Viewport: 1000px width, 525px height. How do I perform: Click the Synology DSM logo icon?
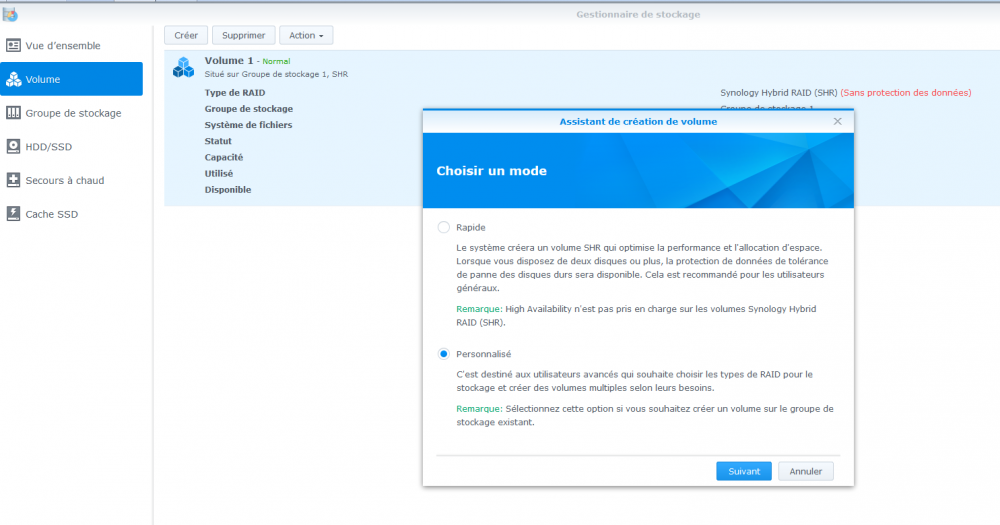(x=10, y=14)
